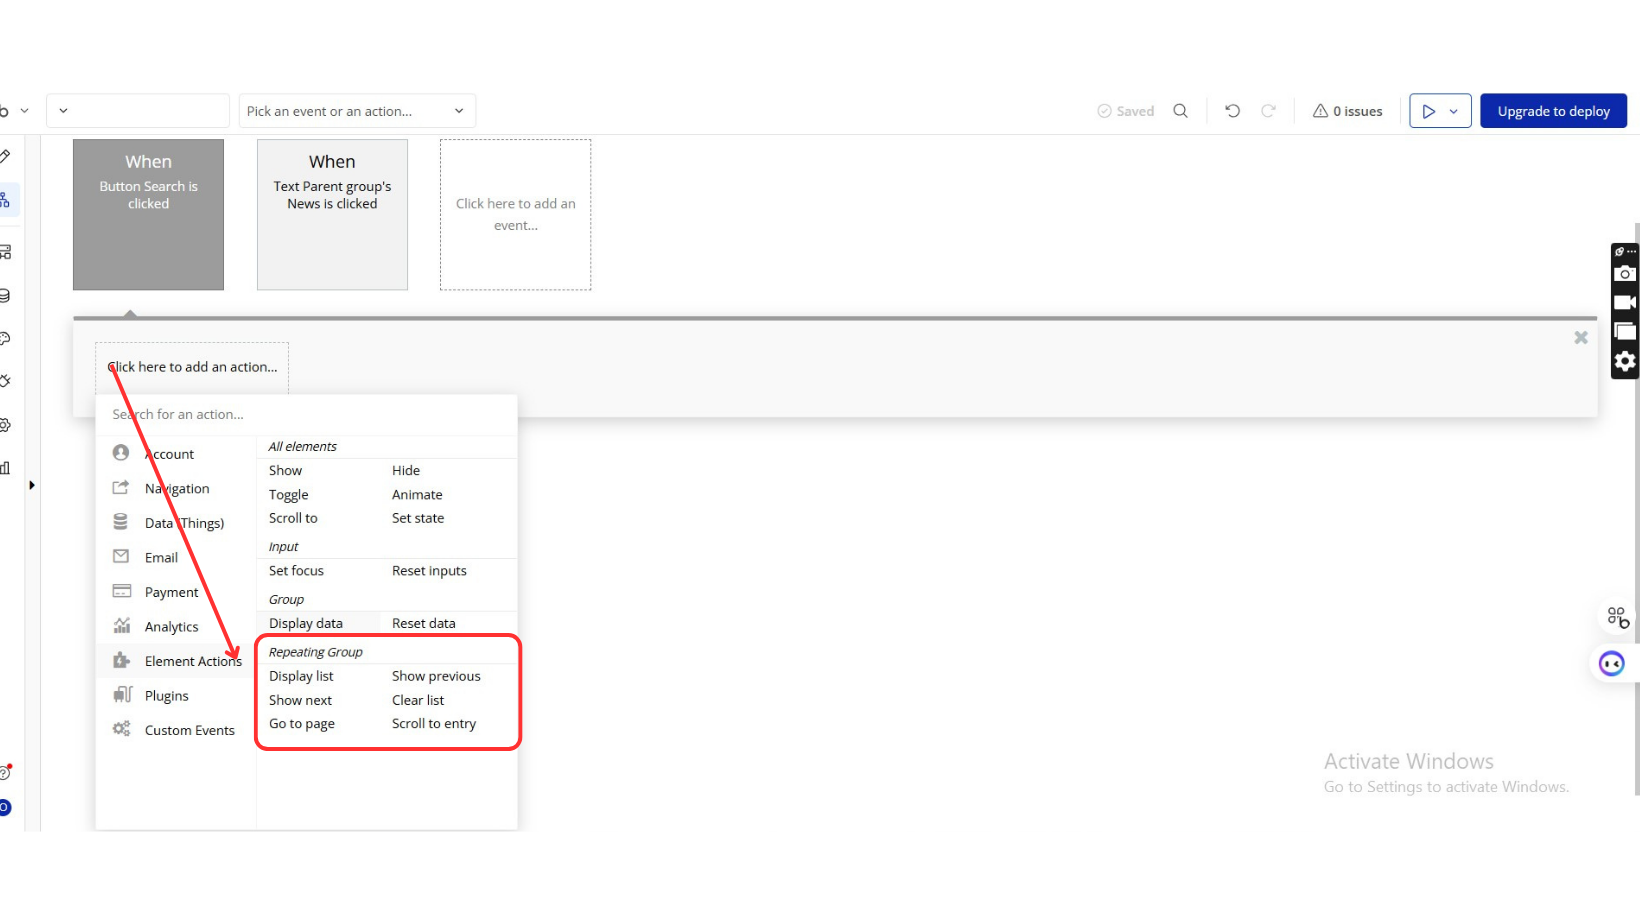Screen dimensions: 1640x924
Task: Open the Bubble shortcuts grid icon
Action: [1617, 617]
